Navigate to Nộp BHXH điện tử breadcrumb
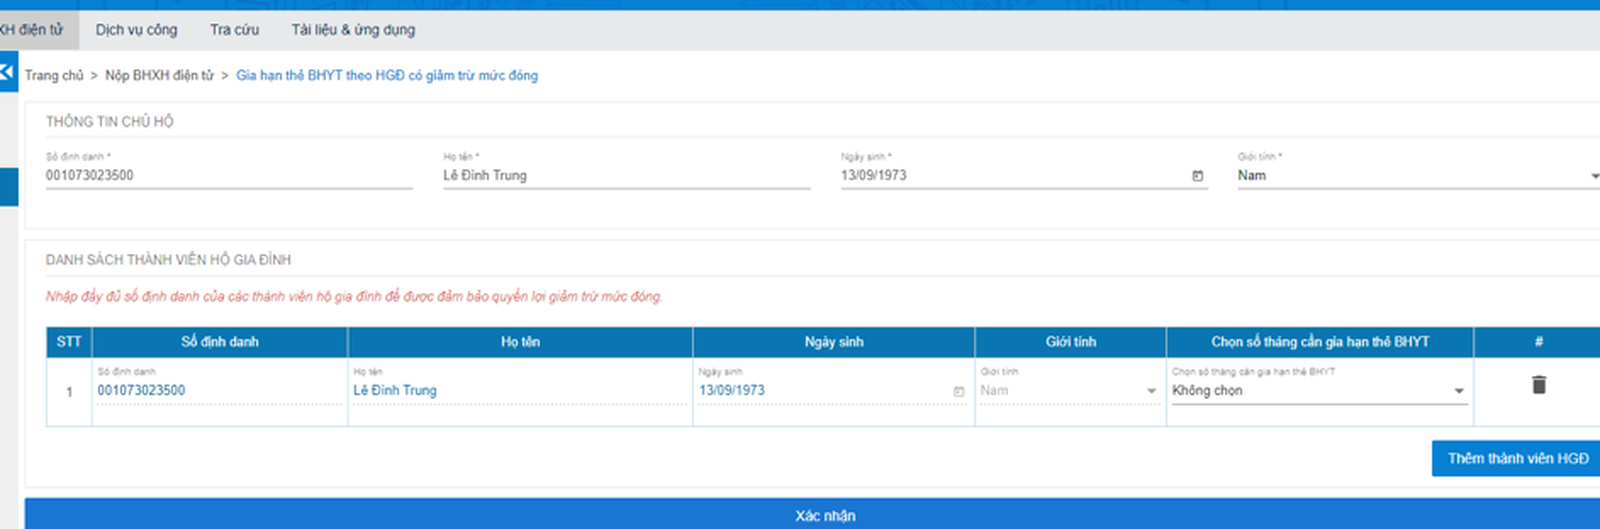The image size is (1600, 529). [x=159, y=76]
